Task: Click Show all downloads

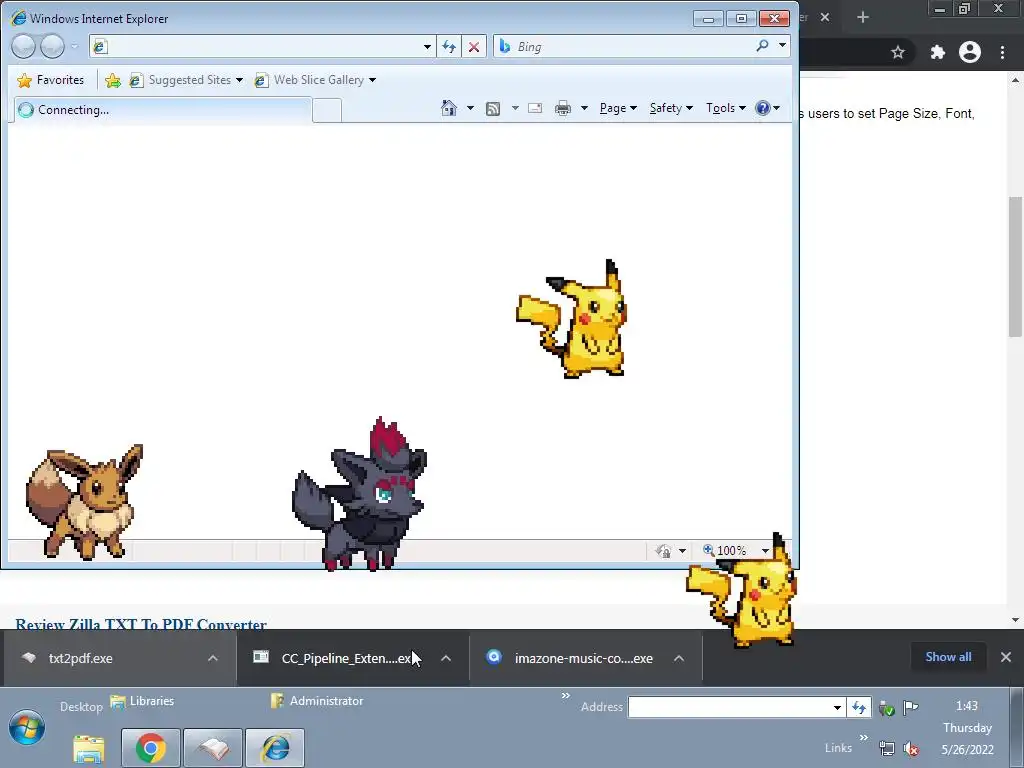Action: 948,657
